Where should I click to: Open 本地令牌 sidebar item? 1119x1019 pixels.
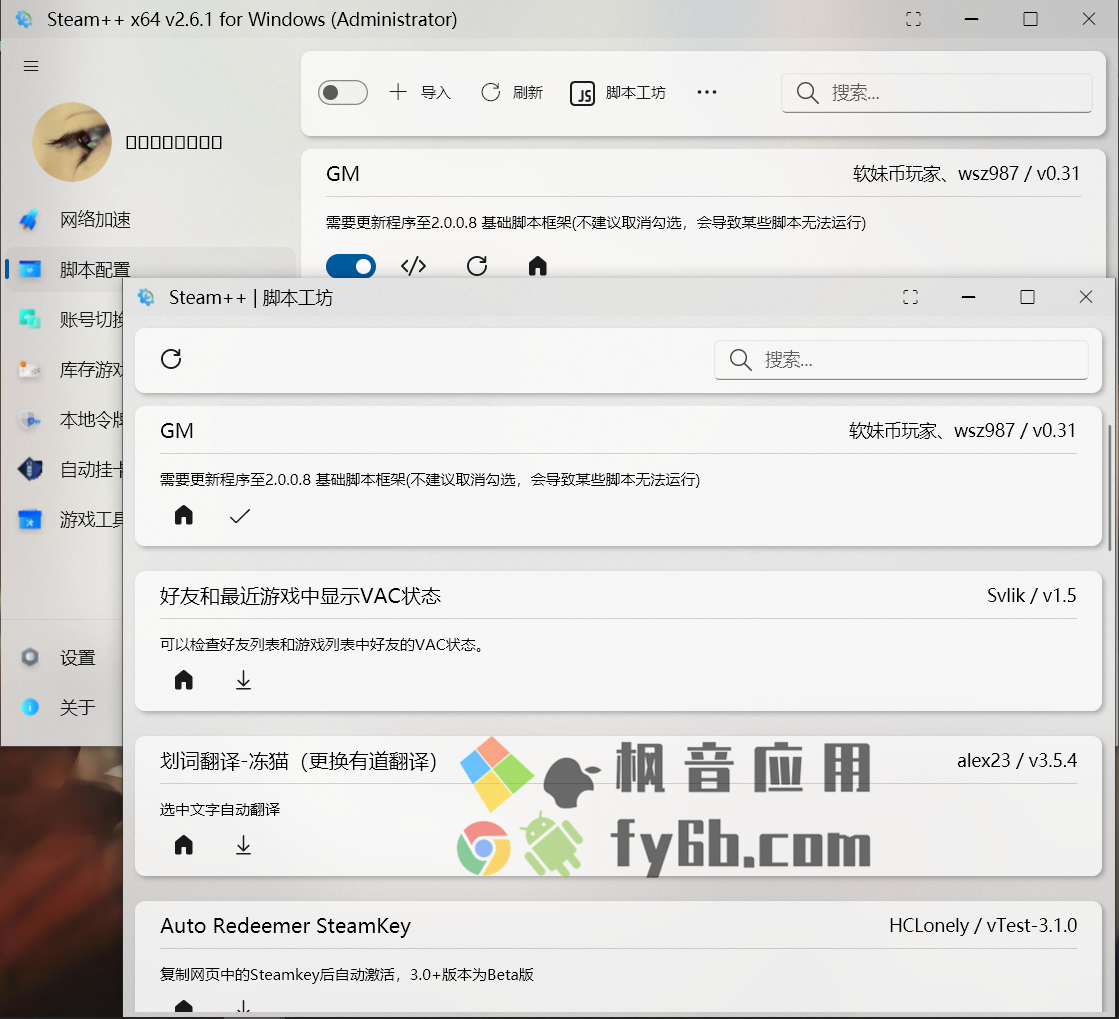[x=66, y=419]
